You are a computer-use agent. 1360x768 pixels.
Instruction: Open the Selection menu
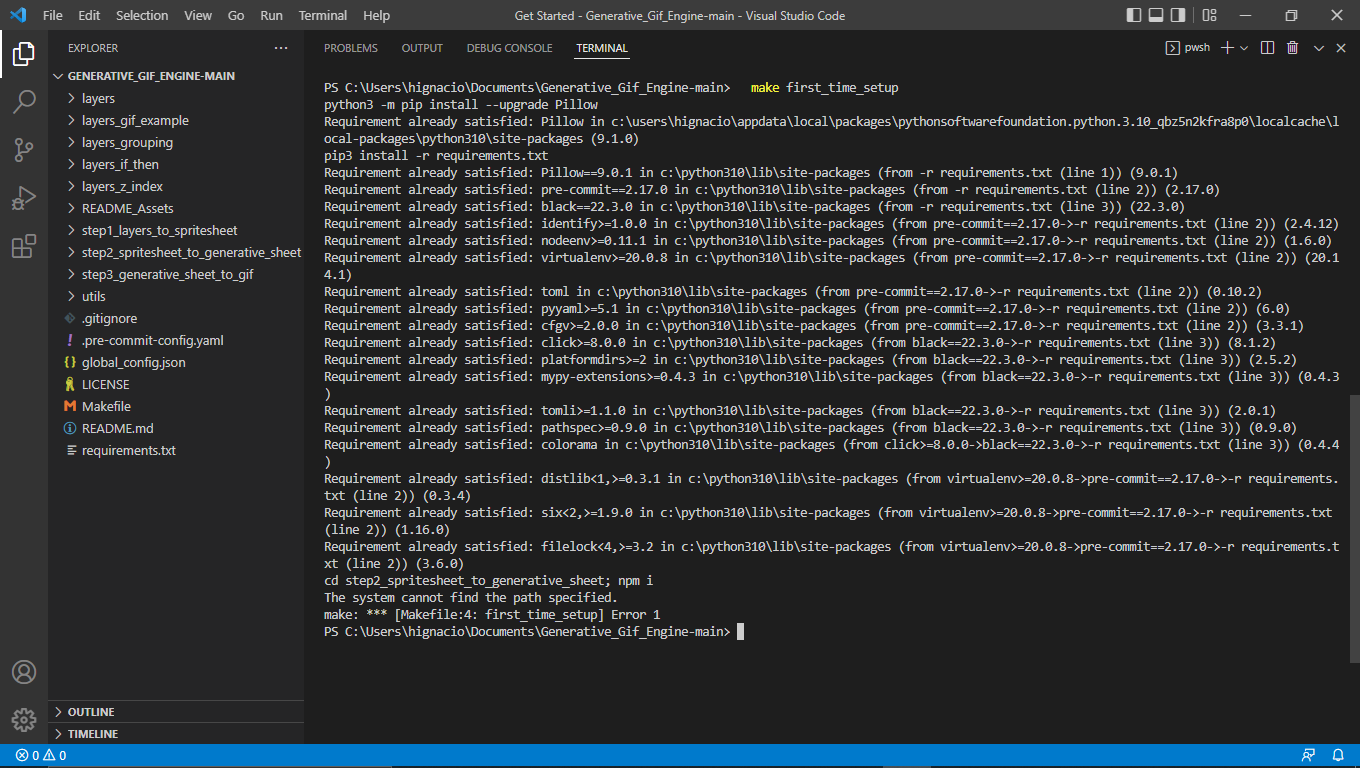pos(142,15)
